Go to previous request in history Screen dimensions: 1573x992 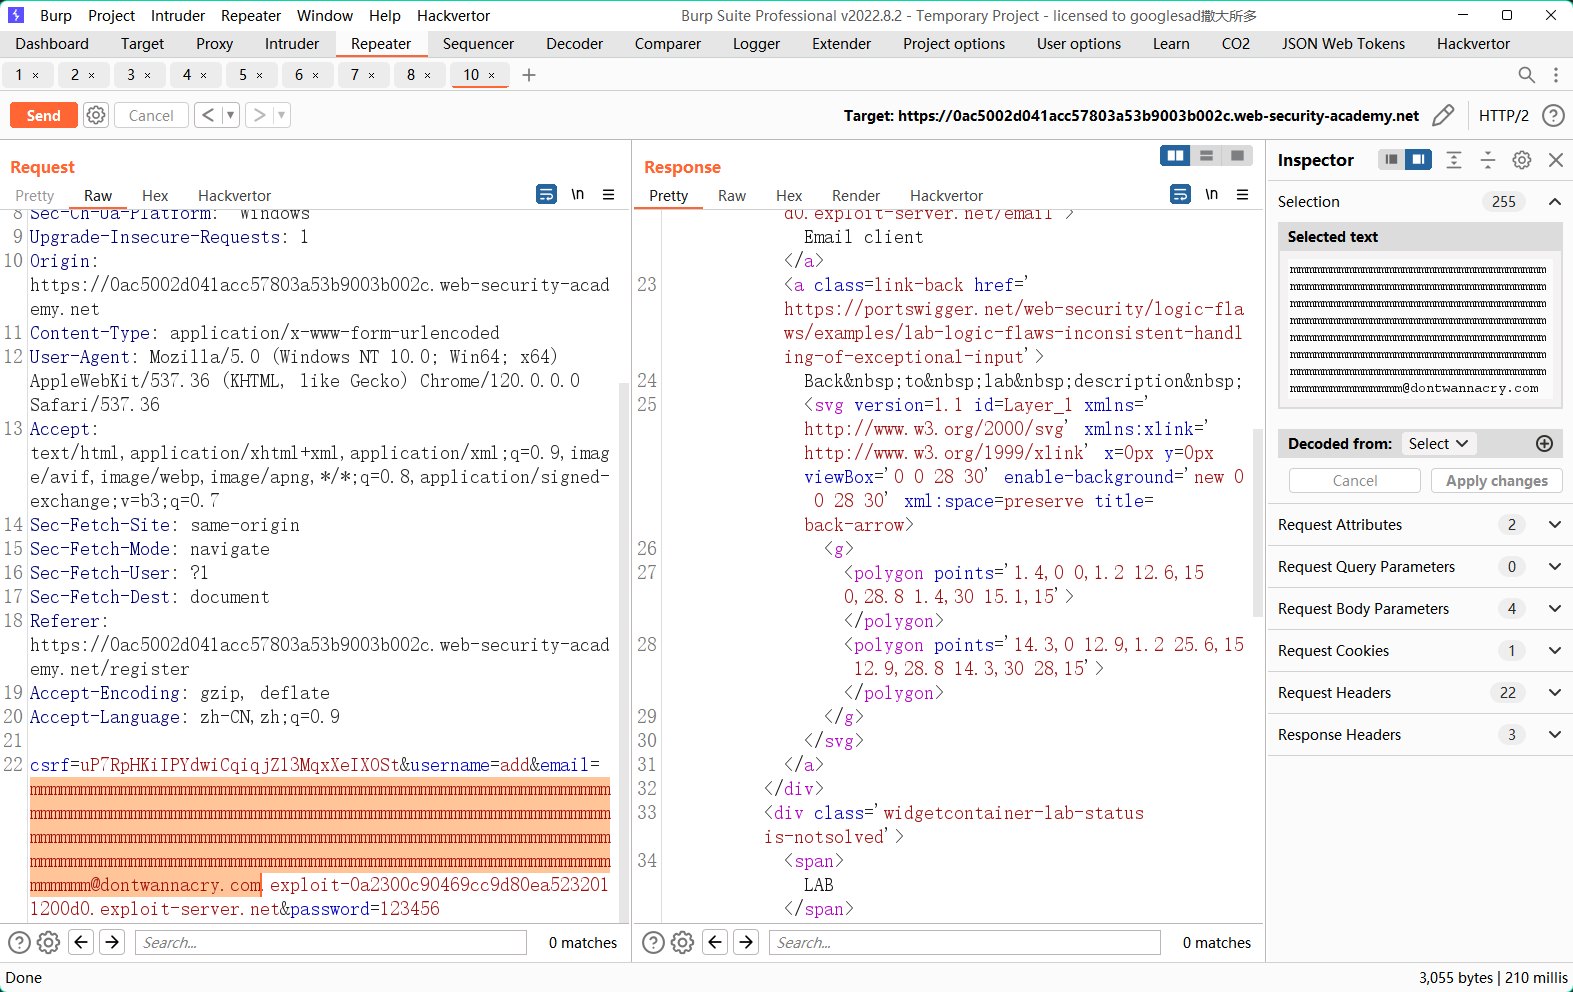[x=207, y=115]
